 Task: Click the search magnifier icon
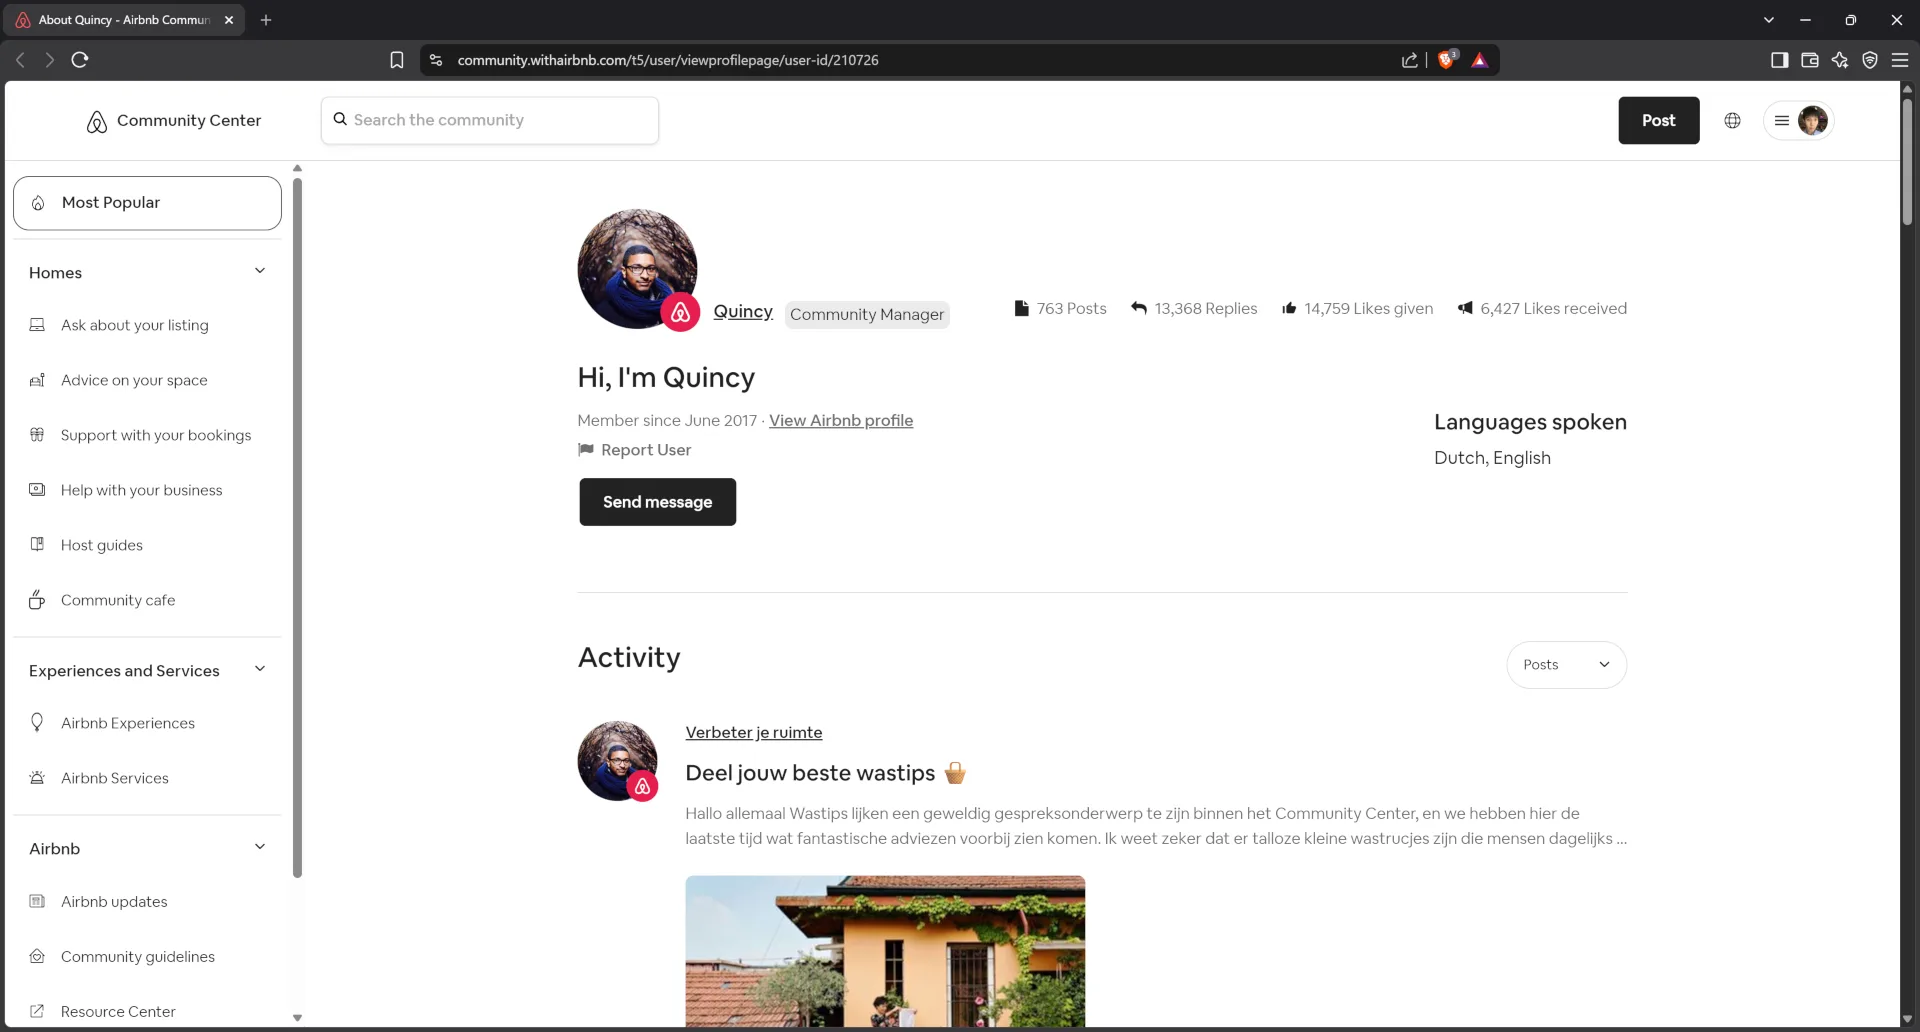tap(340, 119)
